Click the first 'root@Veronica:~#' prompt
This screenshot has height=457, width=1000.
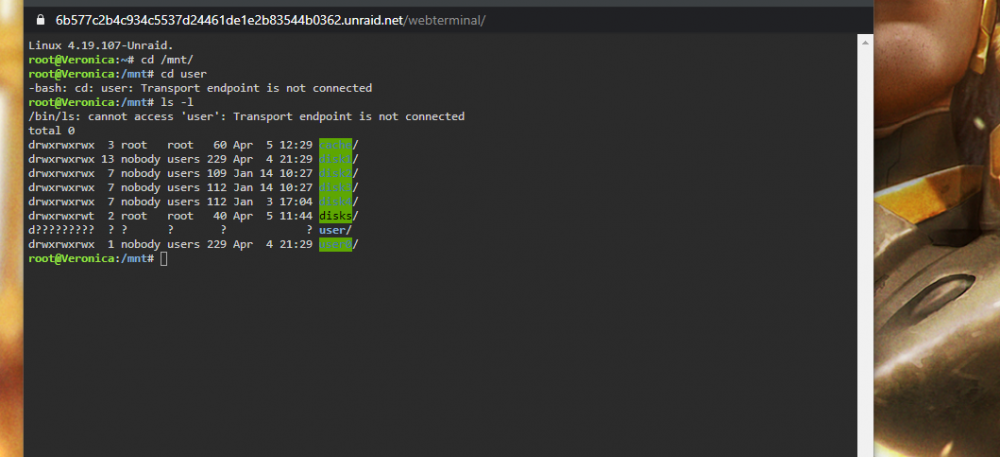click(x=82, y=59)
